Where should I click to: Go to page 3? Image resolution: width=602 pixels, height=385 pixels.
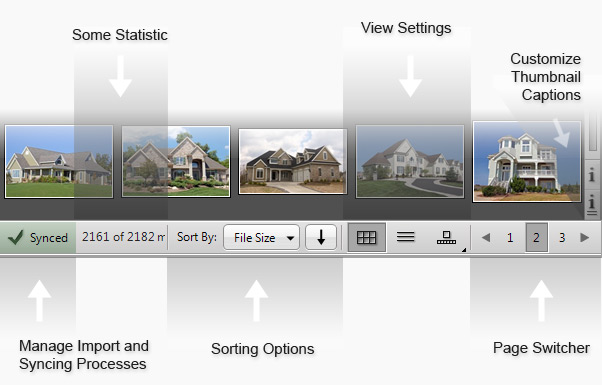coord(562,238)
